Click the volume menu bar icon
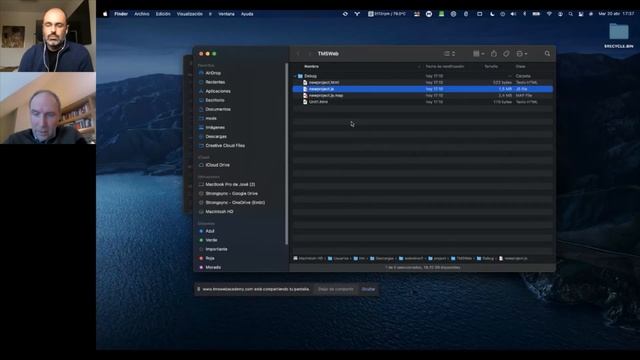 [x=513, y=14]
